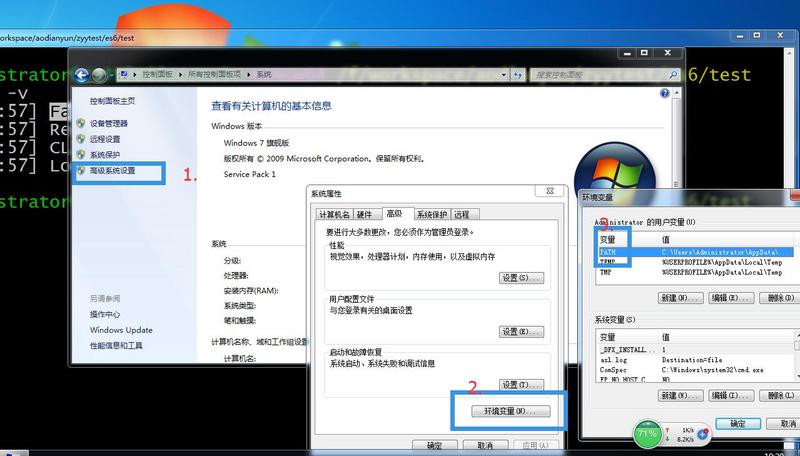
Task: Select the PATH user variable row
Action: pyautogui.click(x=696, y=252)
